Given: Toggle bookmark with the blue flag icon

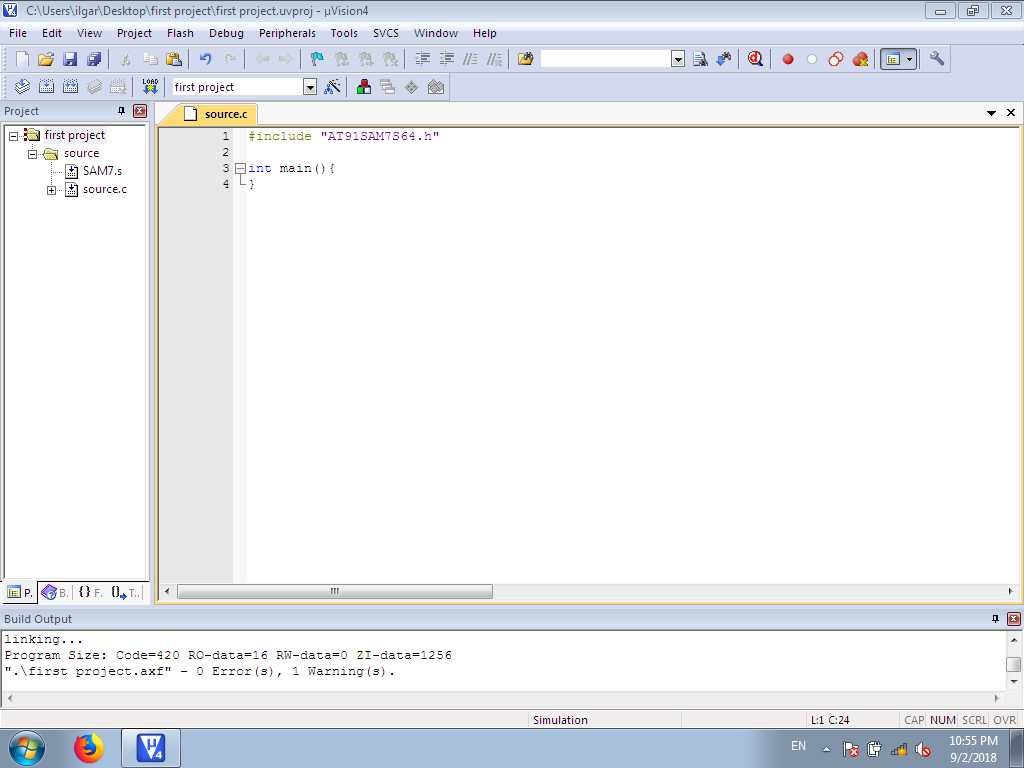Looking at the screenshot, I should click(x=317, y=59).
